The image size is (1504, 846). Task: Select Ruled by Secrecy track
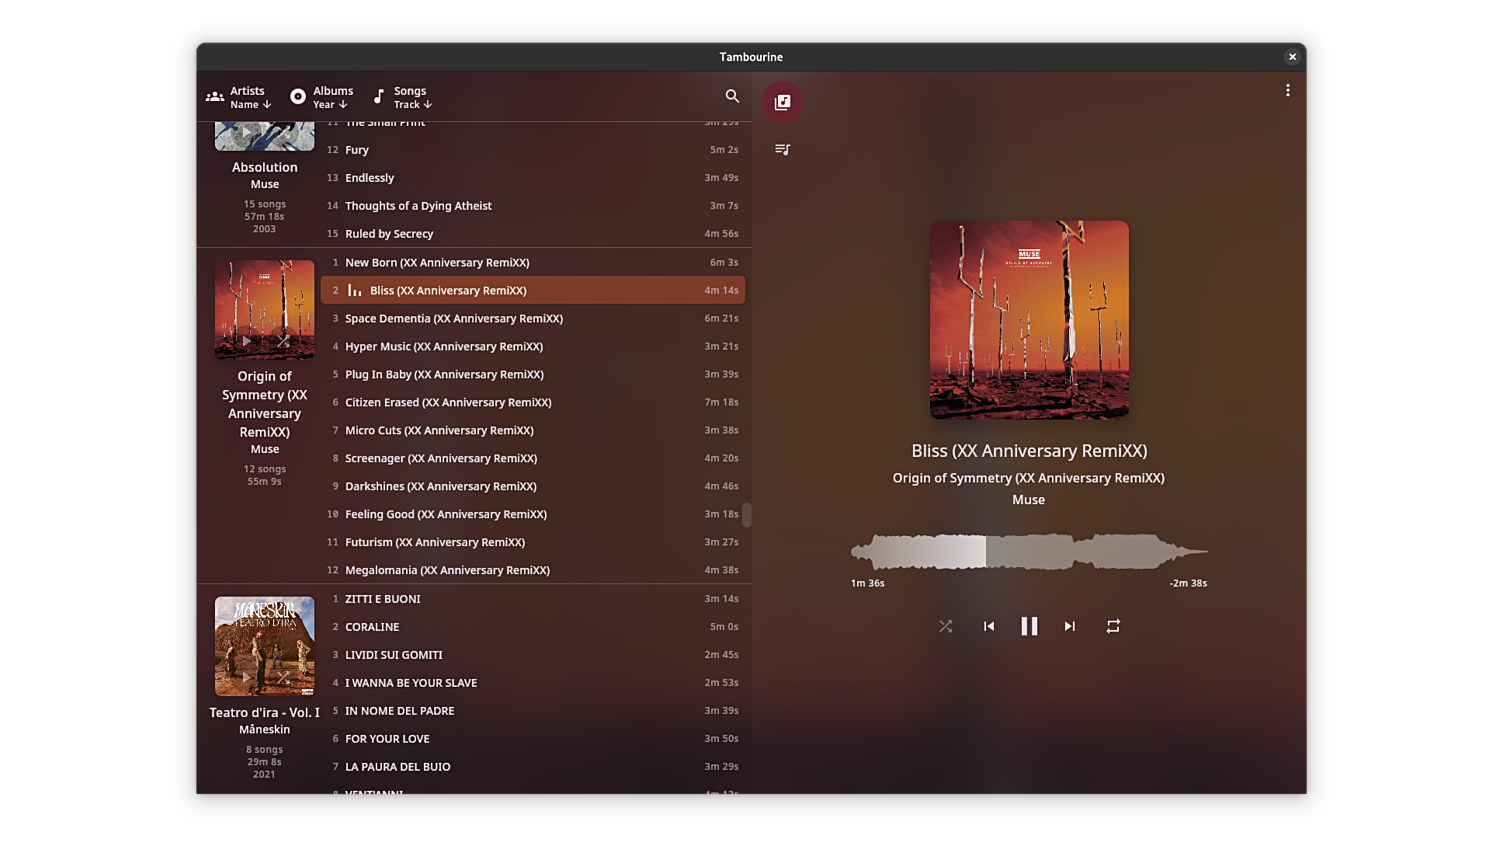click(x=533, y=234)
